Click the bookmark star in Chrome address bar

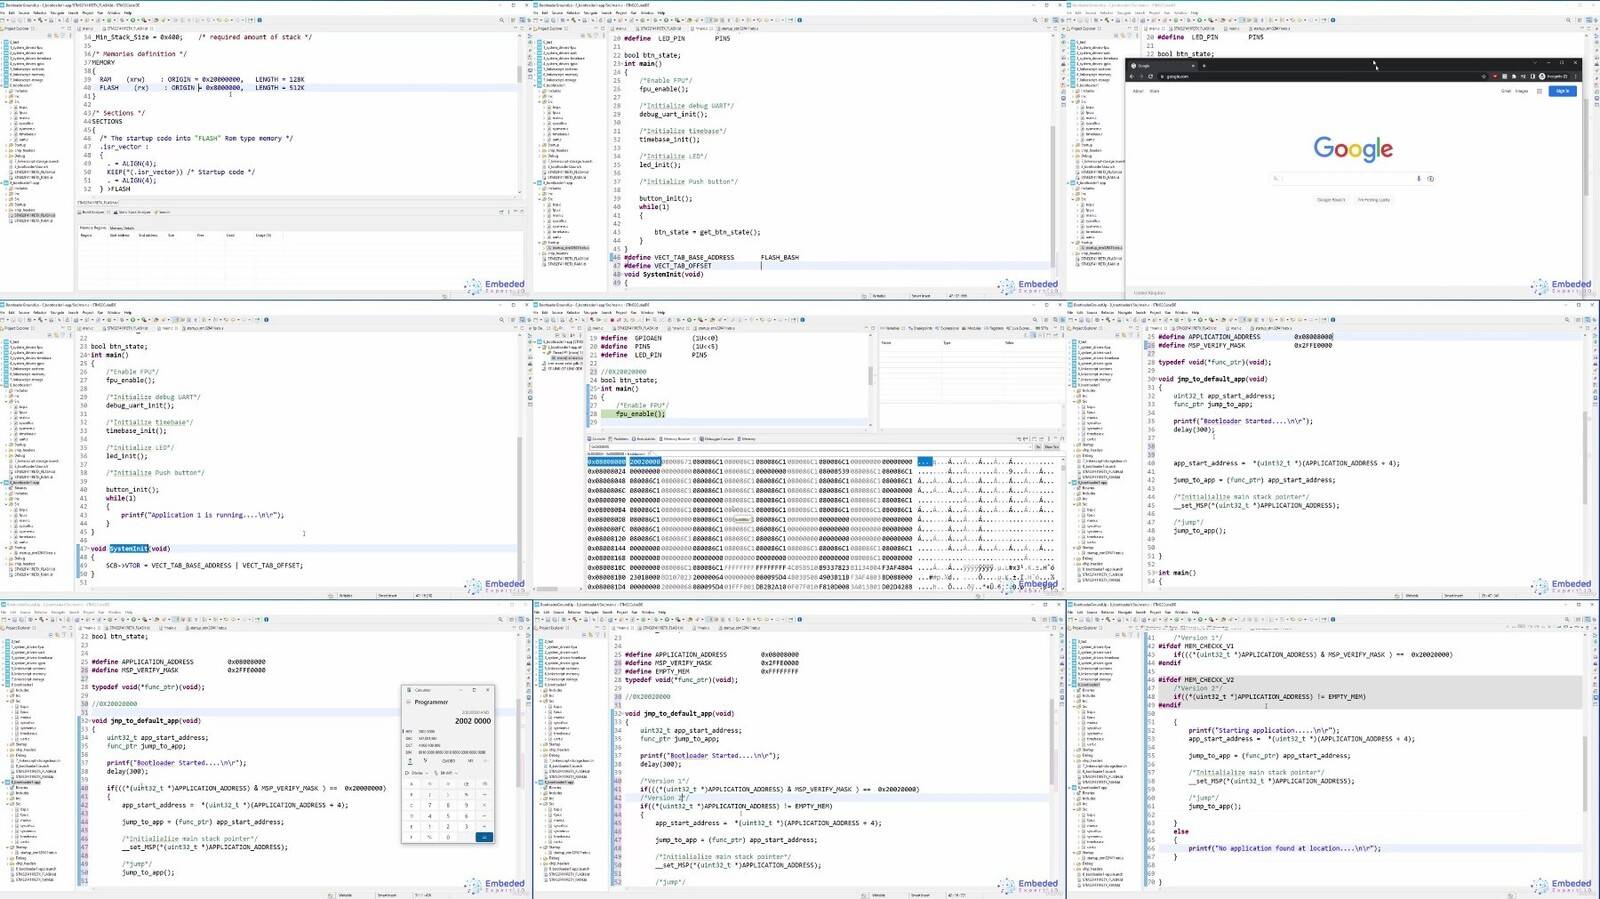click(1484, 76)
